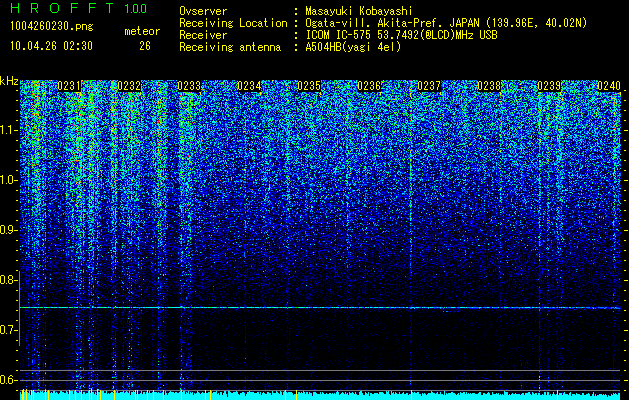
Task: Click the meteor count label
Action: pos(142,31)
